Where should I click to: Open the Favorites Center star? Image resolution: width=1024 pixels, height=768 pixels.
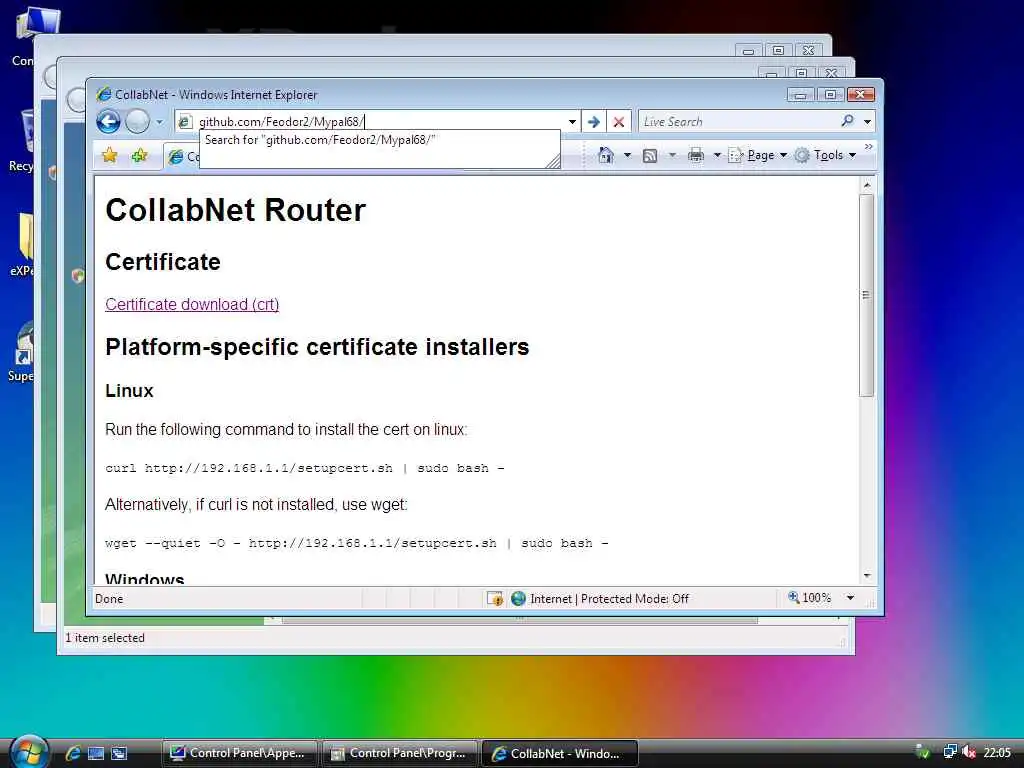pyautogui.click(x=110, y=155)
